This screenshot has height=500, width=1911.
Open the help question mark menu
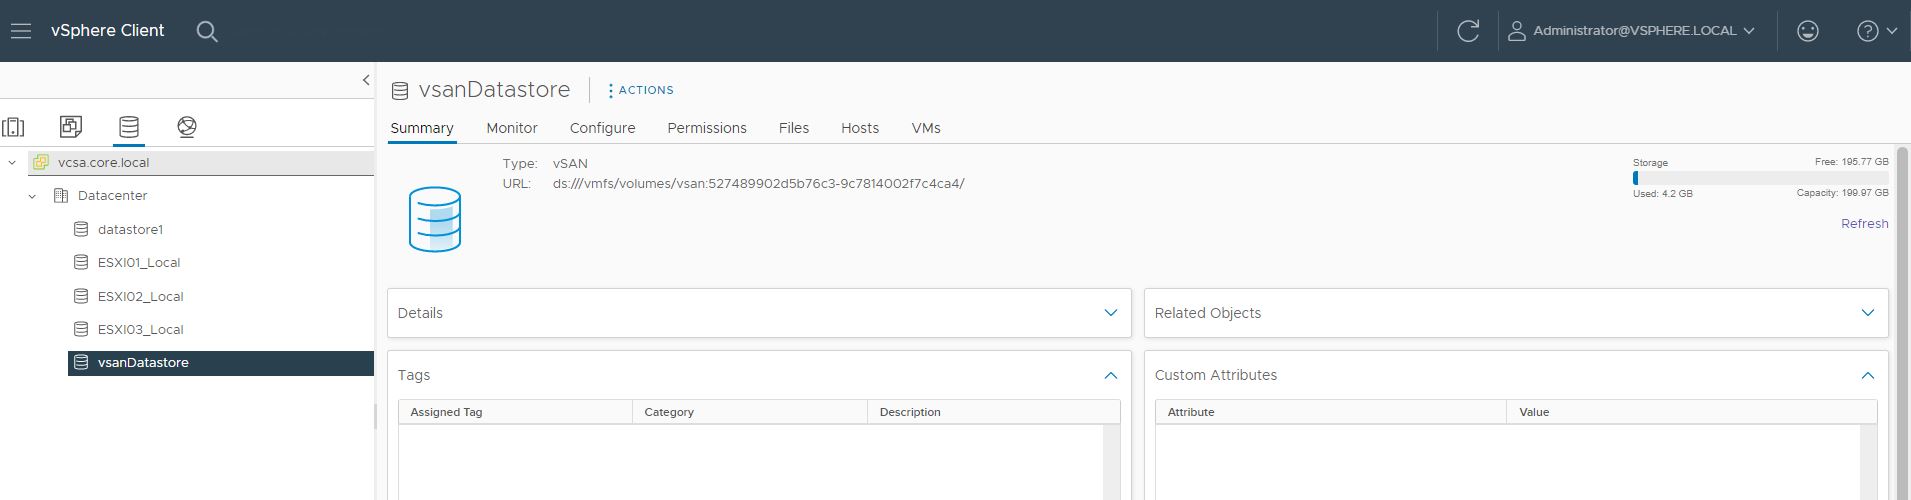pyautogui.click(x=1877, y=31)
